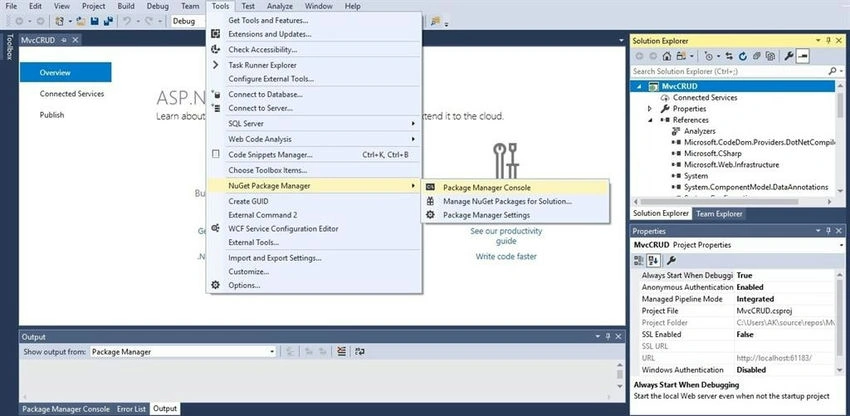Open the SQL Server submenu
The image size is (850, 416).
point(314,124)
